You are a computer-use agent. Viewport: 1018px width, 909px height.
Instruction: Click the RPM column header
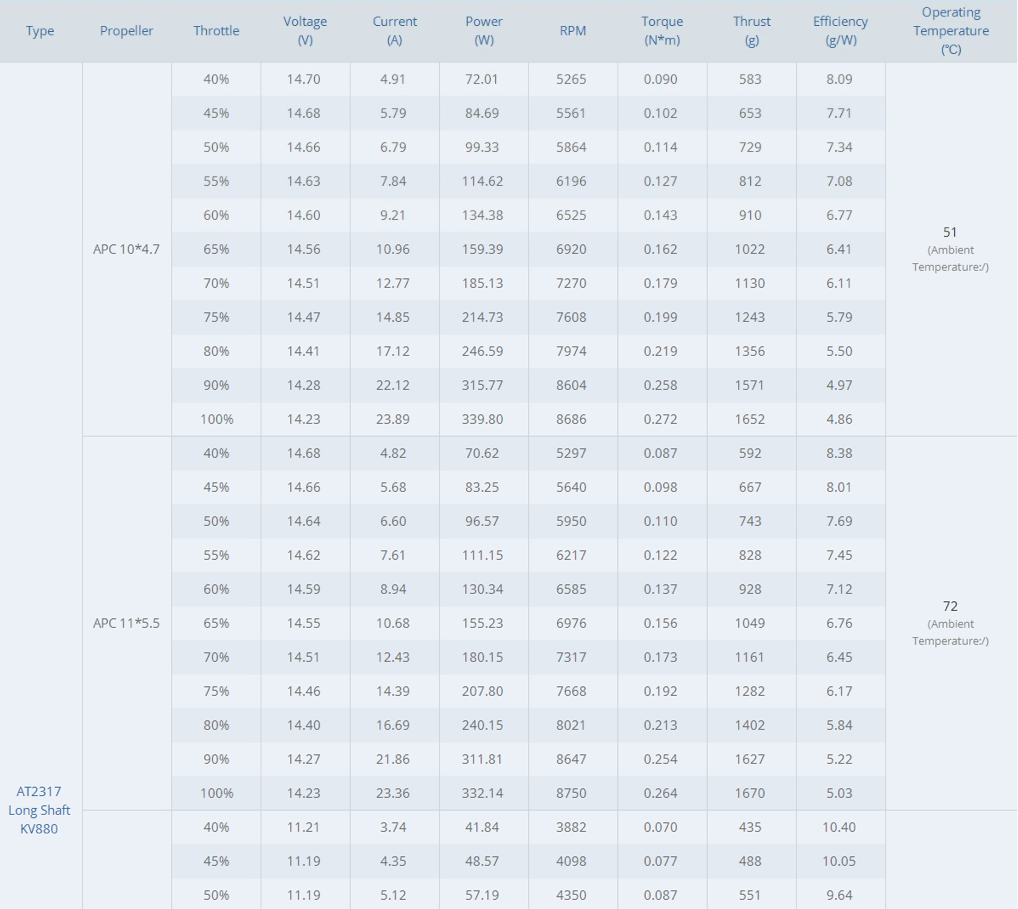coord(573,31)
